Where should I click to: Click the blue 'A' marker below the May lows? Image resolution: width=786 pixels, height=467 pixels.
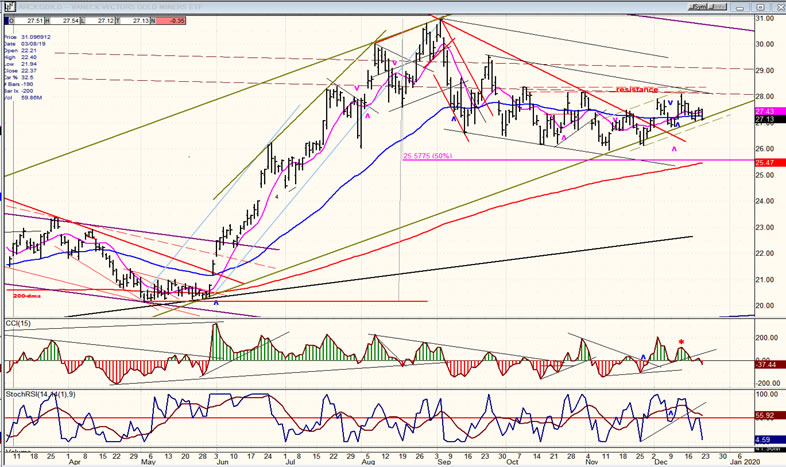216,303
